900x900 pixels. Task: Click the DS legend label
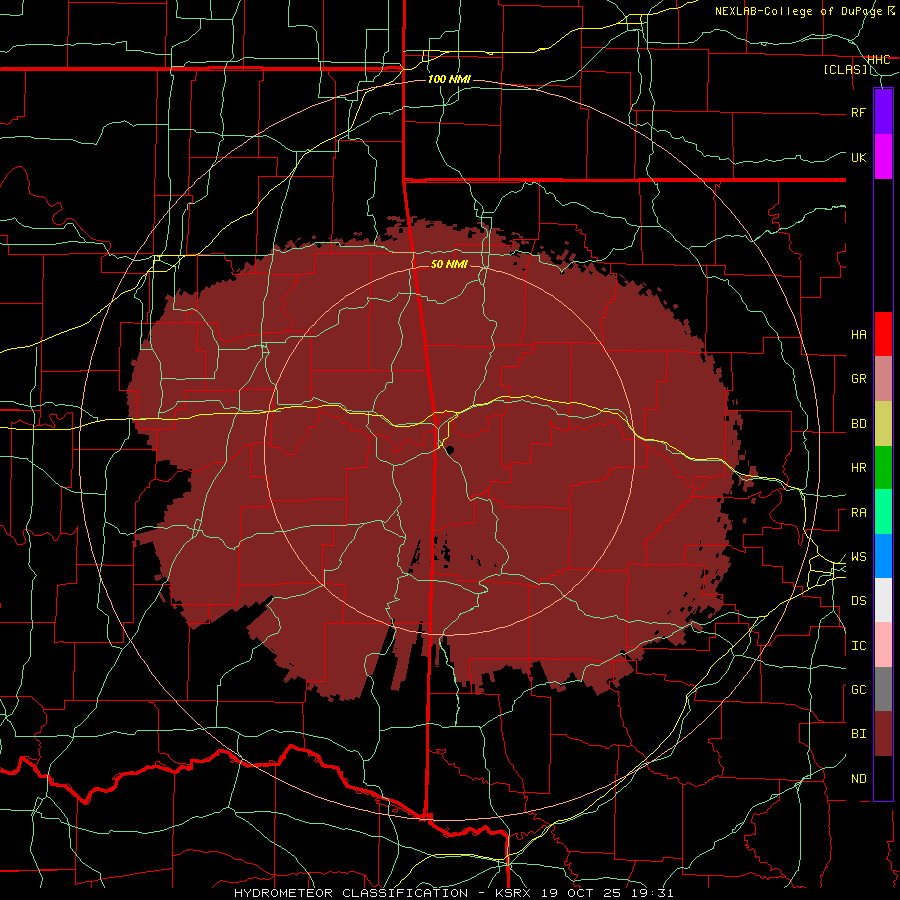[858, 601]
